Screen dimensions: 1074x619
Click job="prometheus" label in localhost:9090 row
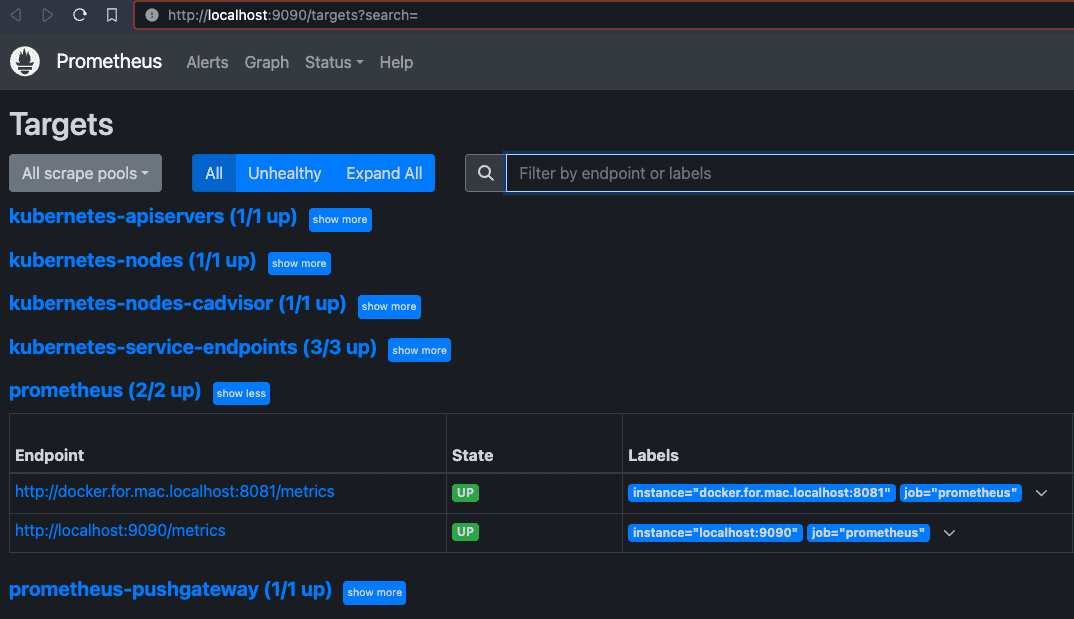[x=868, y=533]
